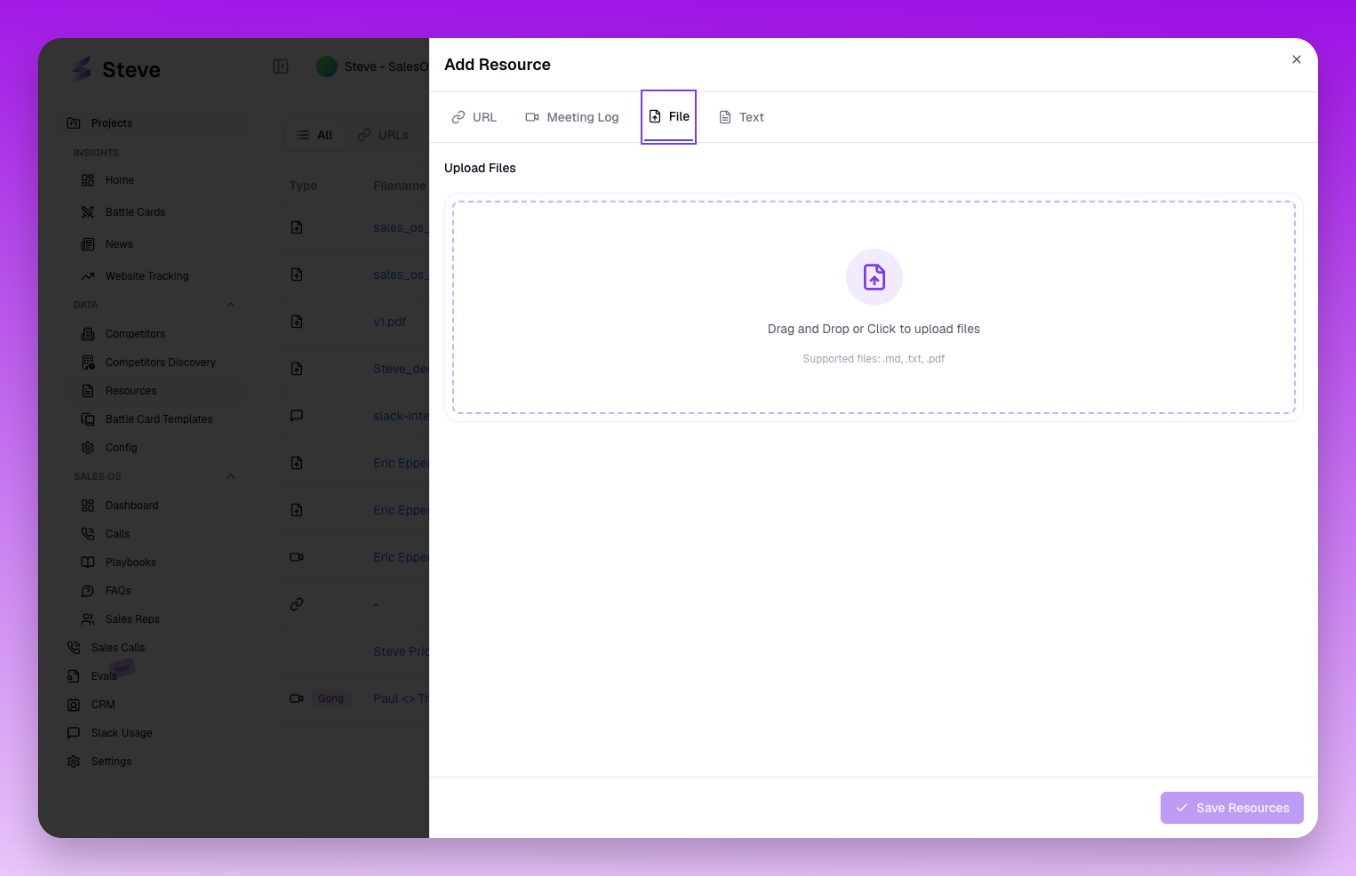Image resolution: width=1356 pixels, height=876 pixels.
Task: Select the Text tab
Action: (741, 117)
